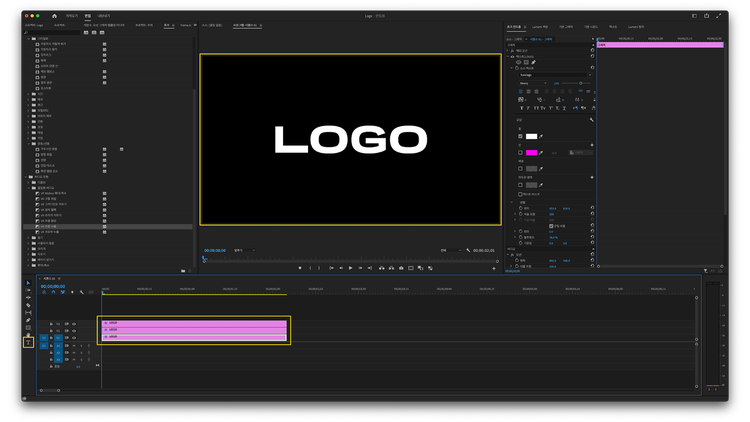Click the new bin folder icon at effects panel bottom
Image resolution: width=750 pixels, height=422 pixels.
(x=183, y=270)
